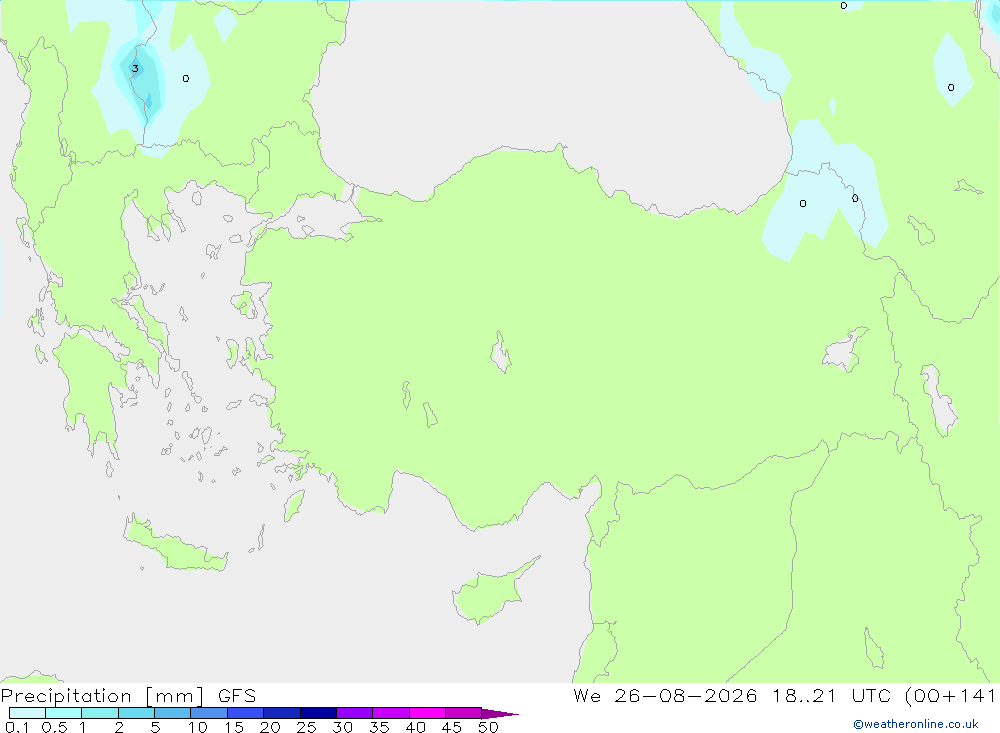The height and width of the screenshot is (733, 1000).
Task: Click the legend value "15"
Action: (234, 727)
